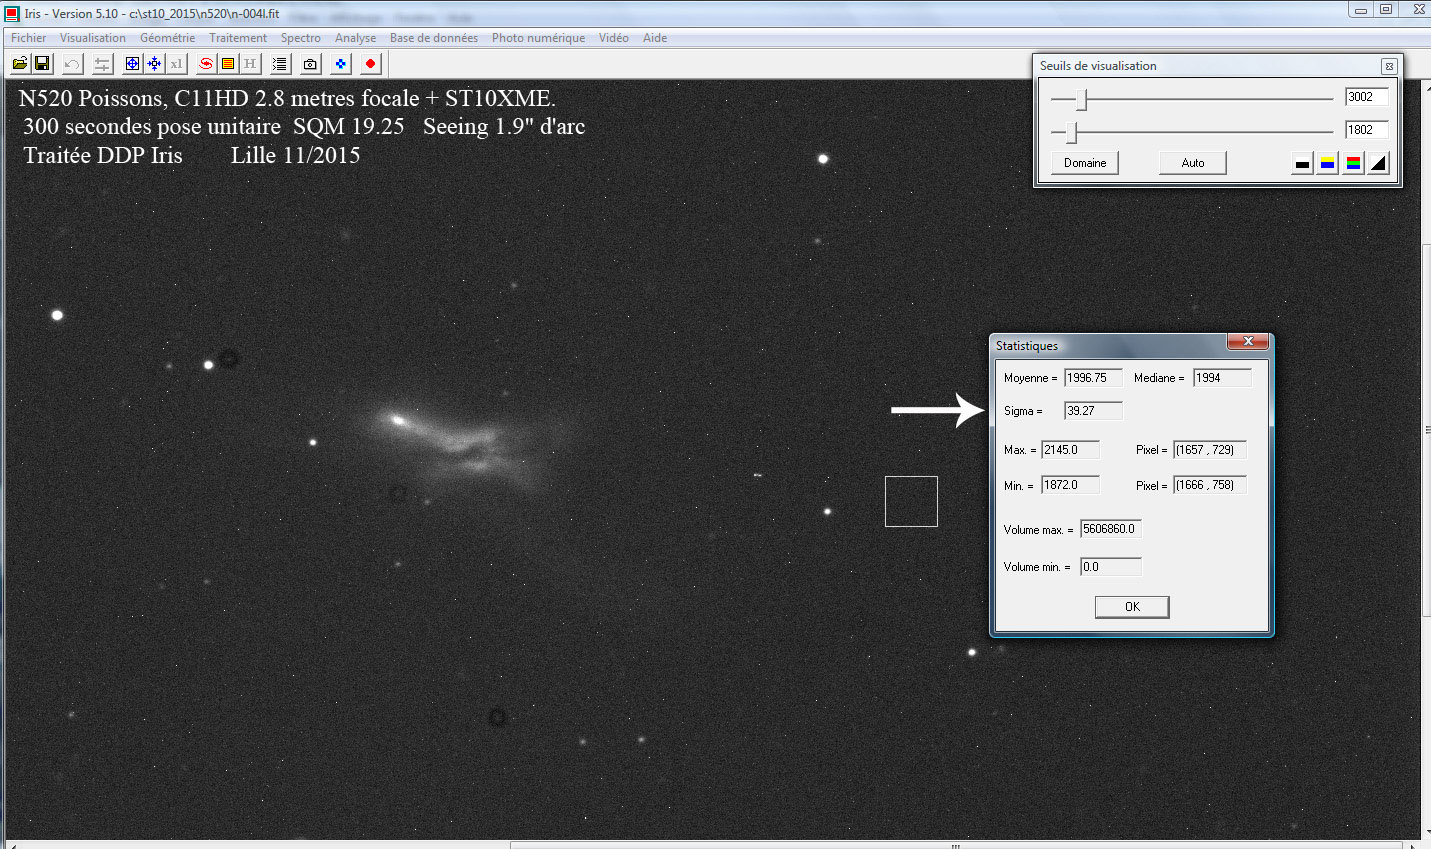This screenshot has width=1431, height=849.
Task: Minimize the Iris main window
Action: (1360, 10)
